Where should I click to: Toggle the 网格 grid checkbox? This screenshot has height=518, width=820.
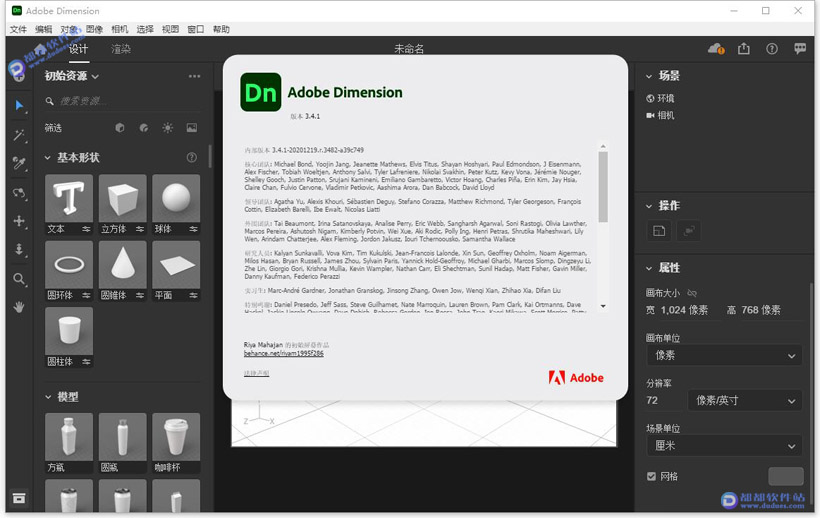pyautogui.click(x=651, y=476)
